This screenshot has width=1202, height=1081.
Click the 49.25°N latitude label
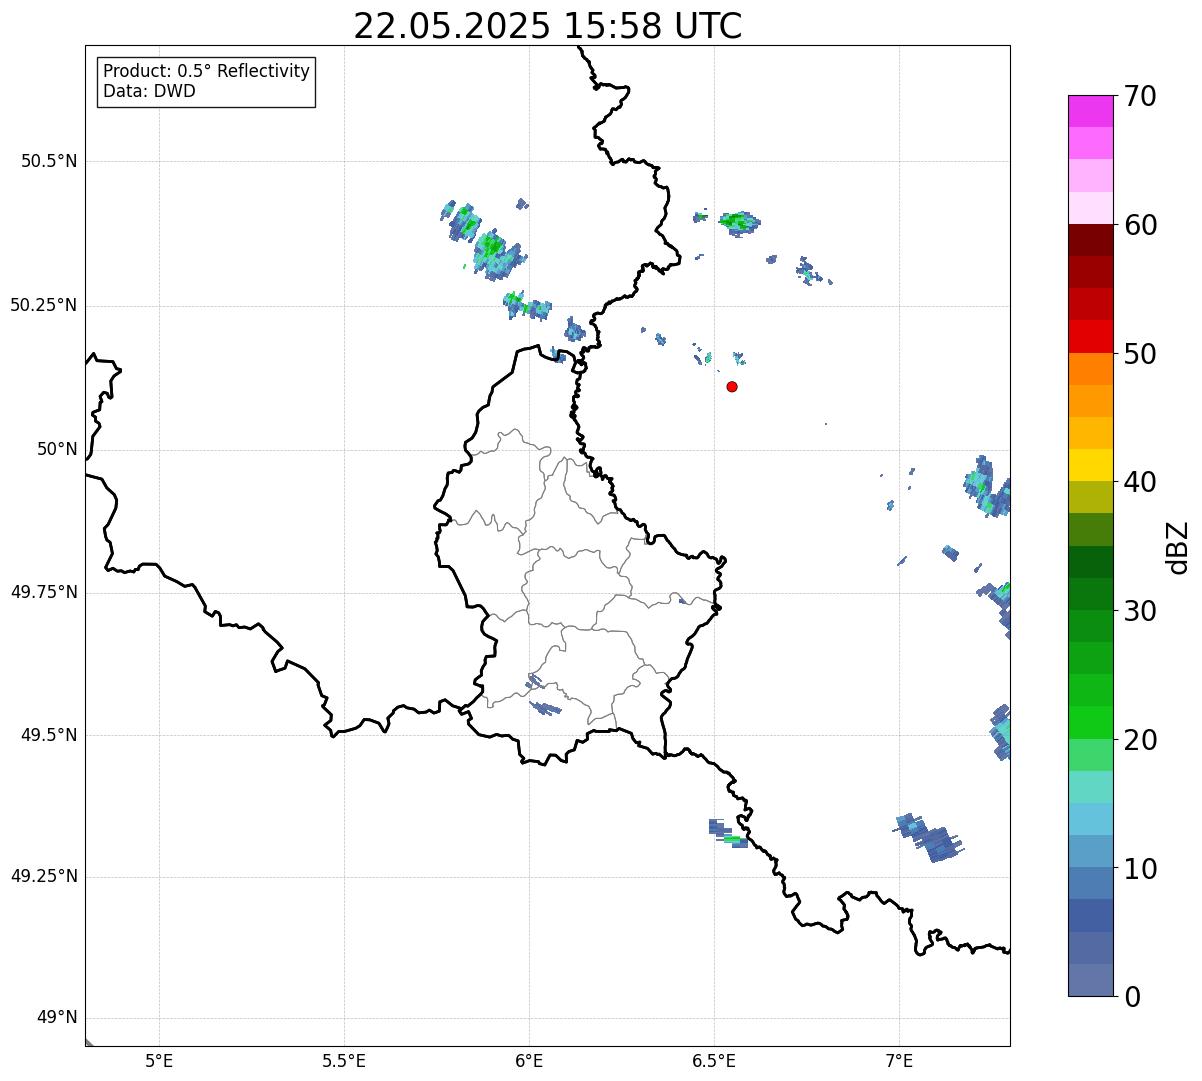[x=44, y=877]
